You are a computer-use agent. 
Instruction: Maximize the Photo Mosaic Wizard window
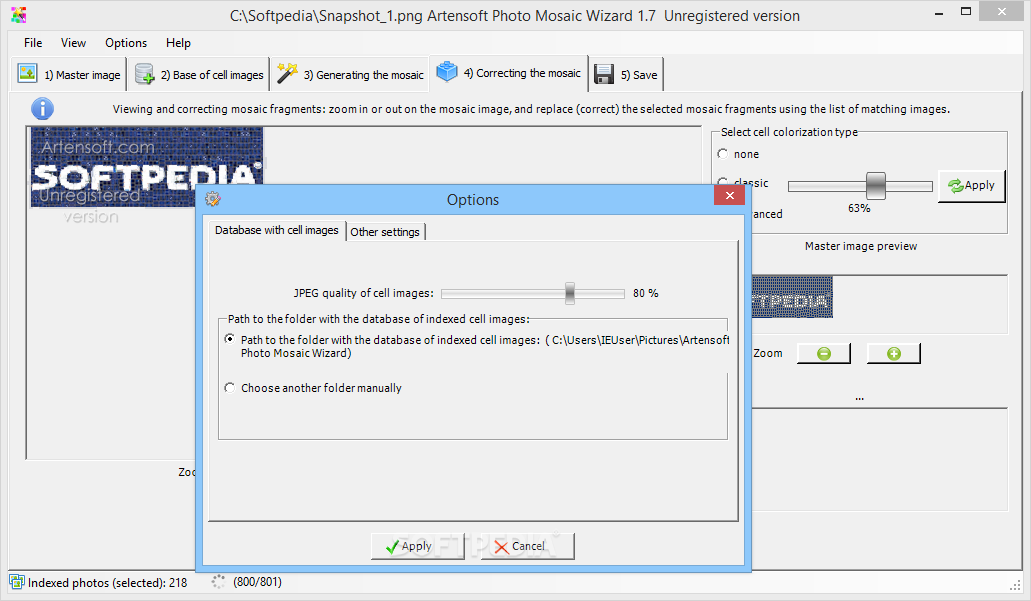pos(966,11)
